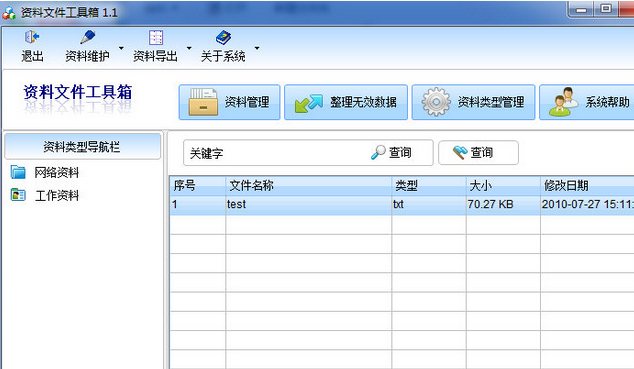Screen dimensions: 634x369
Task: Click the 序号 column header
Action: point(197,186)
